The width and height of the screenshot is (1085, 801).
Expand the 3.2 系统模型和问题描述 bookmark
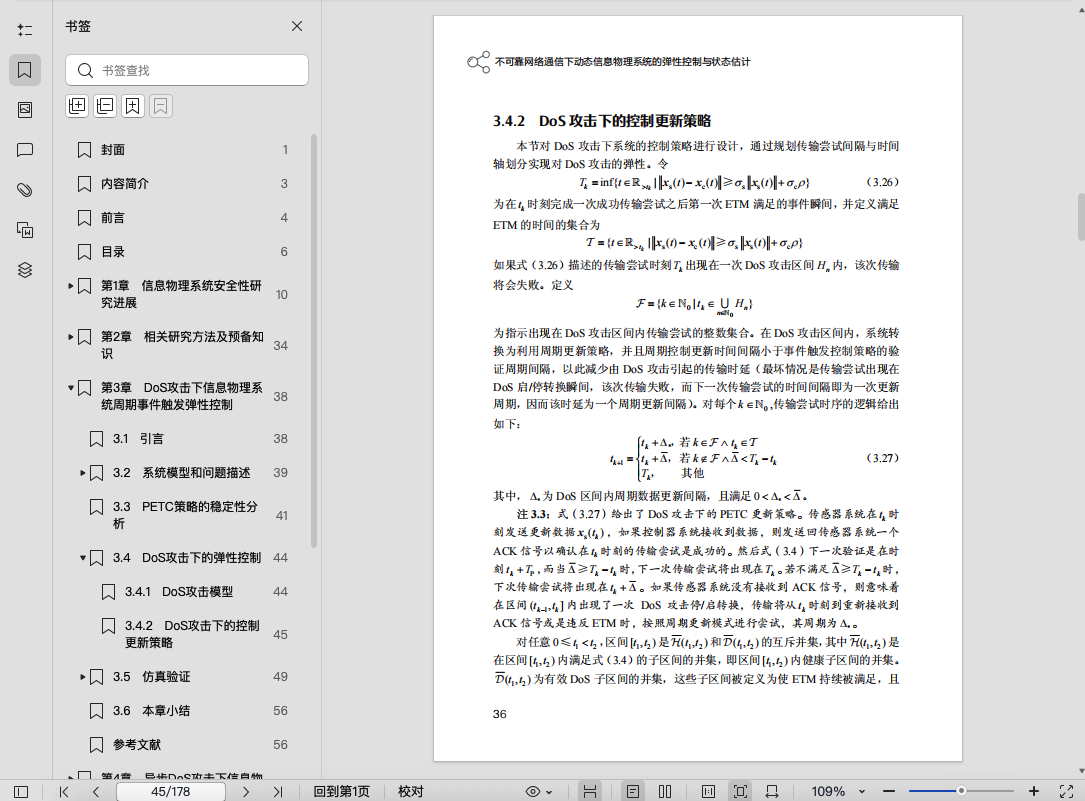tap(82, 473)
